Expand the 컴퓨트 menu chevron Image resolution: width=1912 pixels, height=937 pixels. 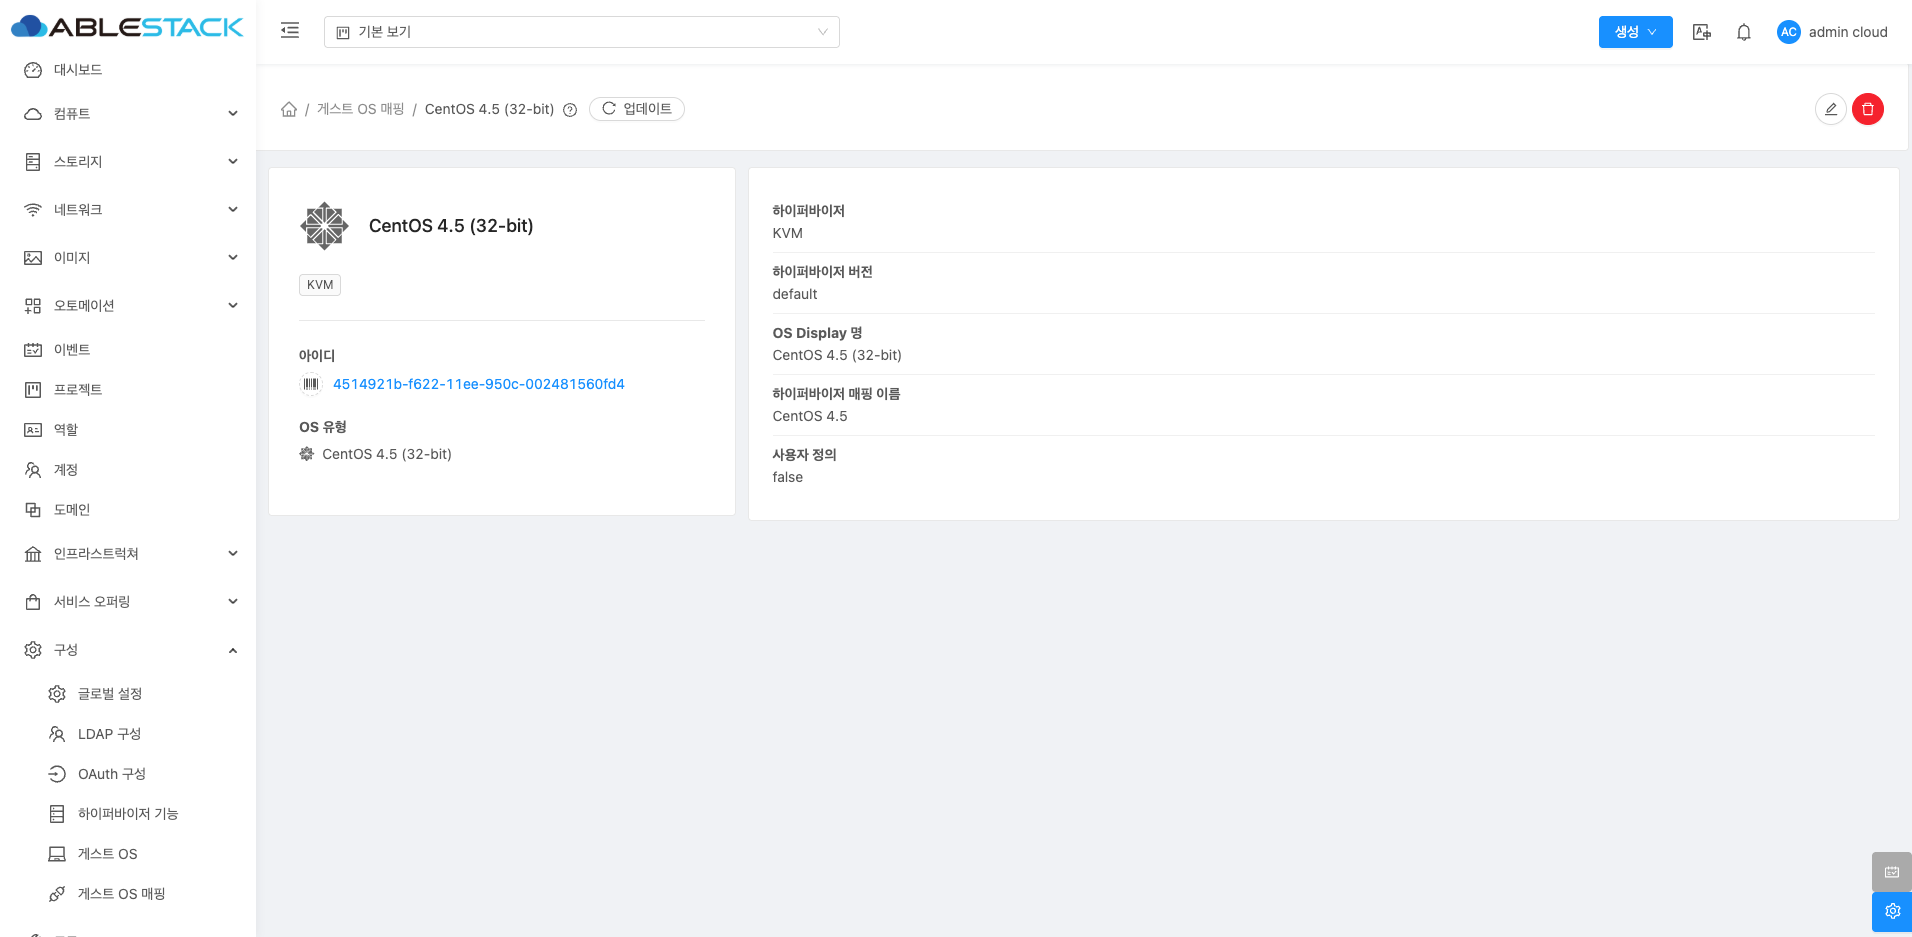(x=233, y=114)
